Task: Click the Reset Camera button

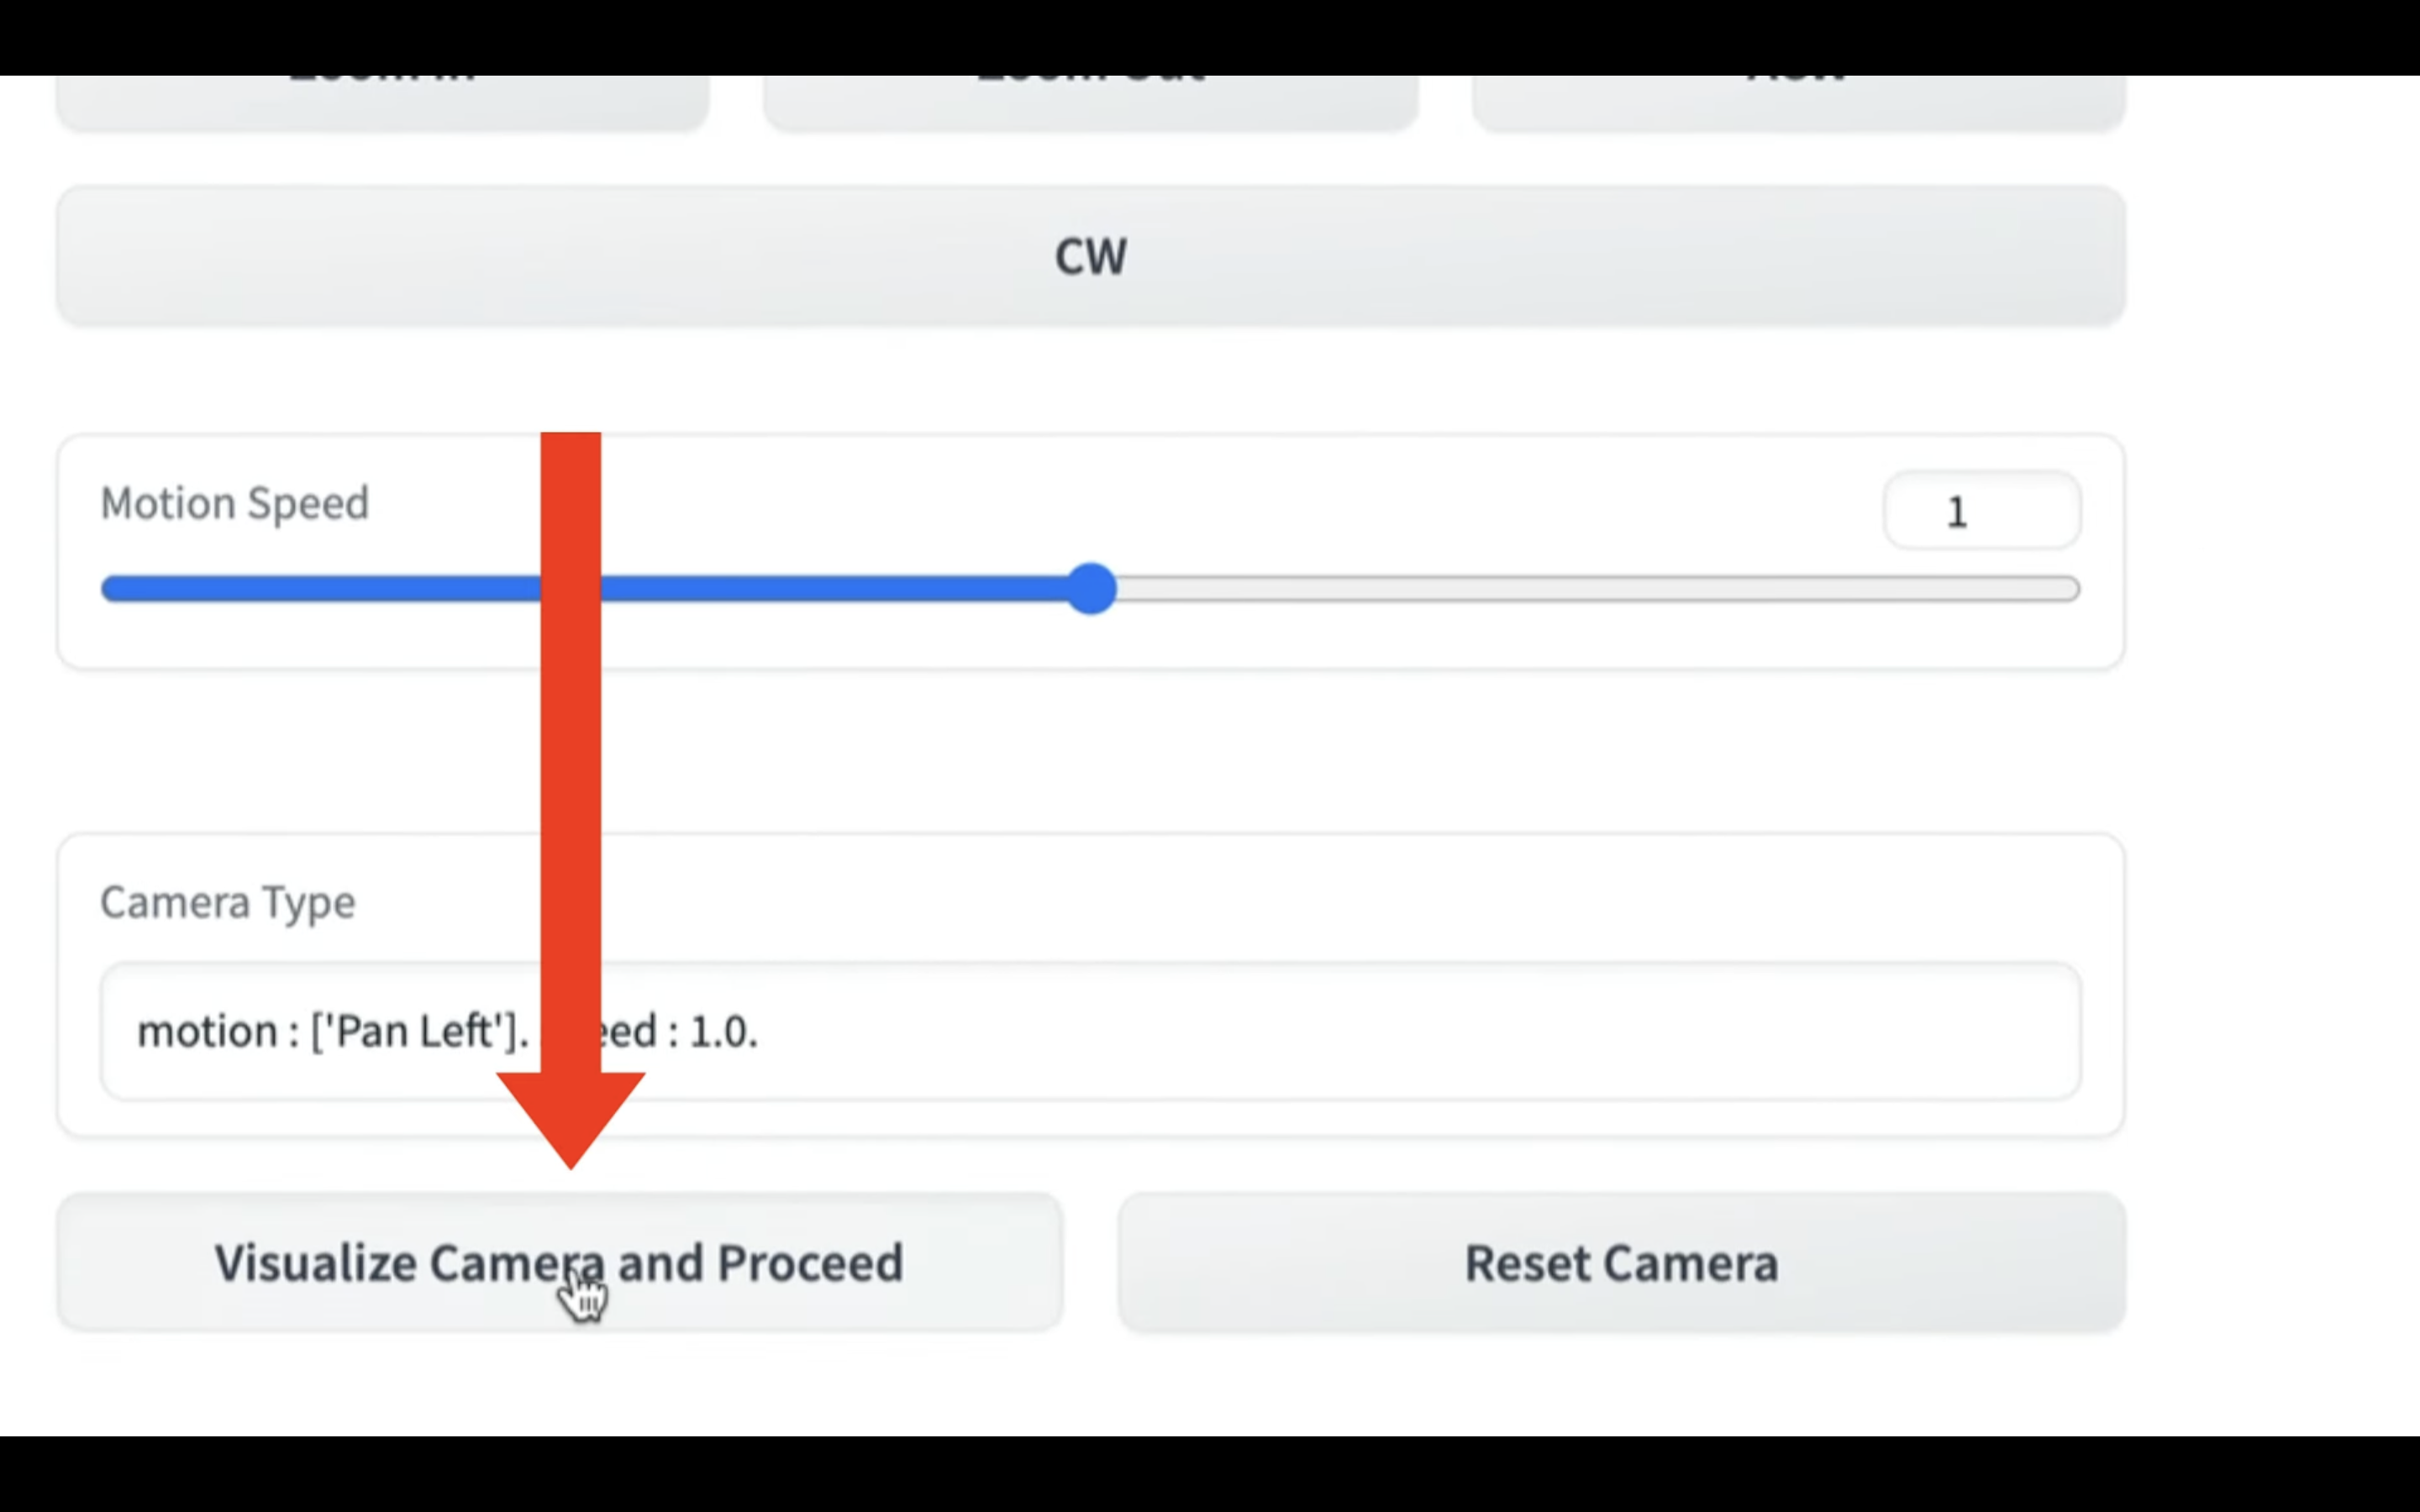Action: point(1621,1262)
